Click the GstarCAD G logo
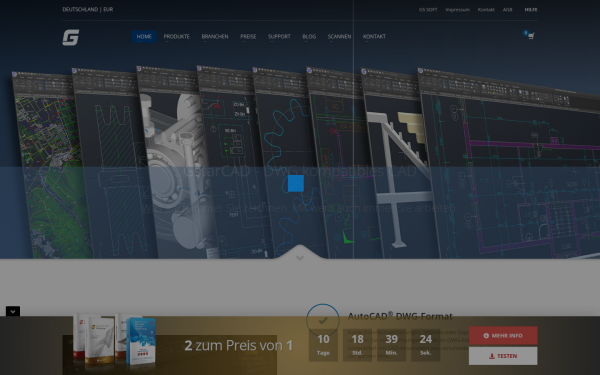The image size is (600, 375). coord(71,38)
